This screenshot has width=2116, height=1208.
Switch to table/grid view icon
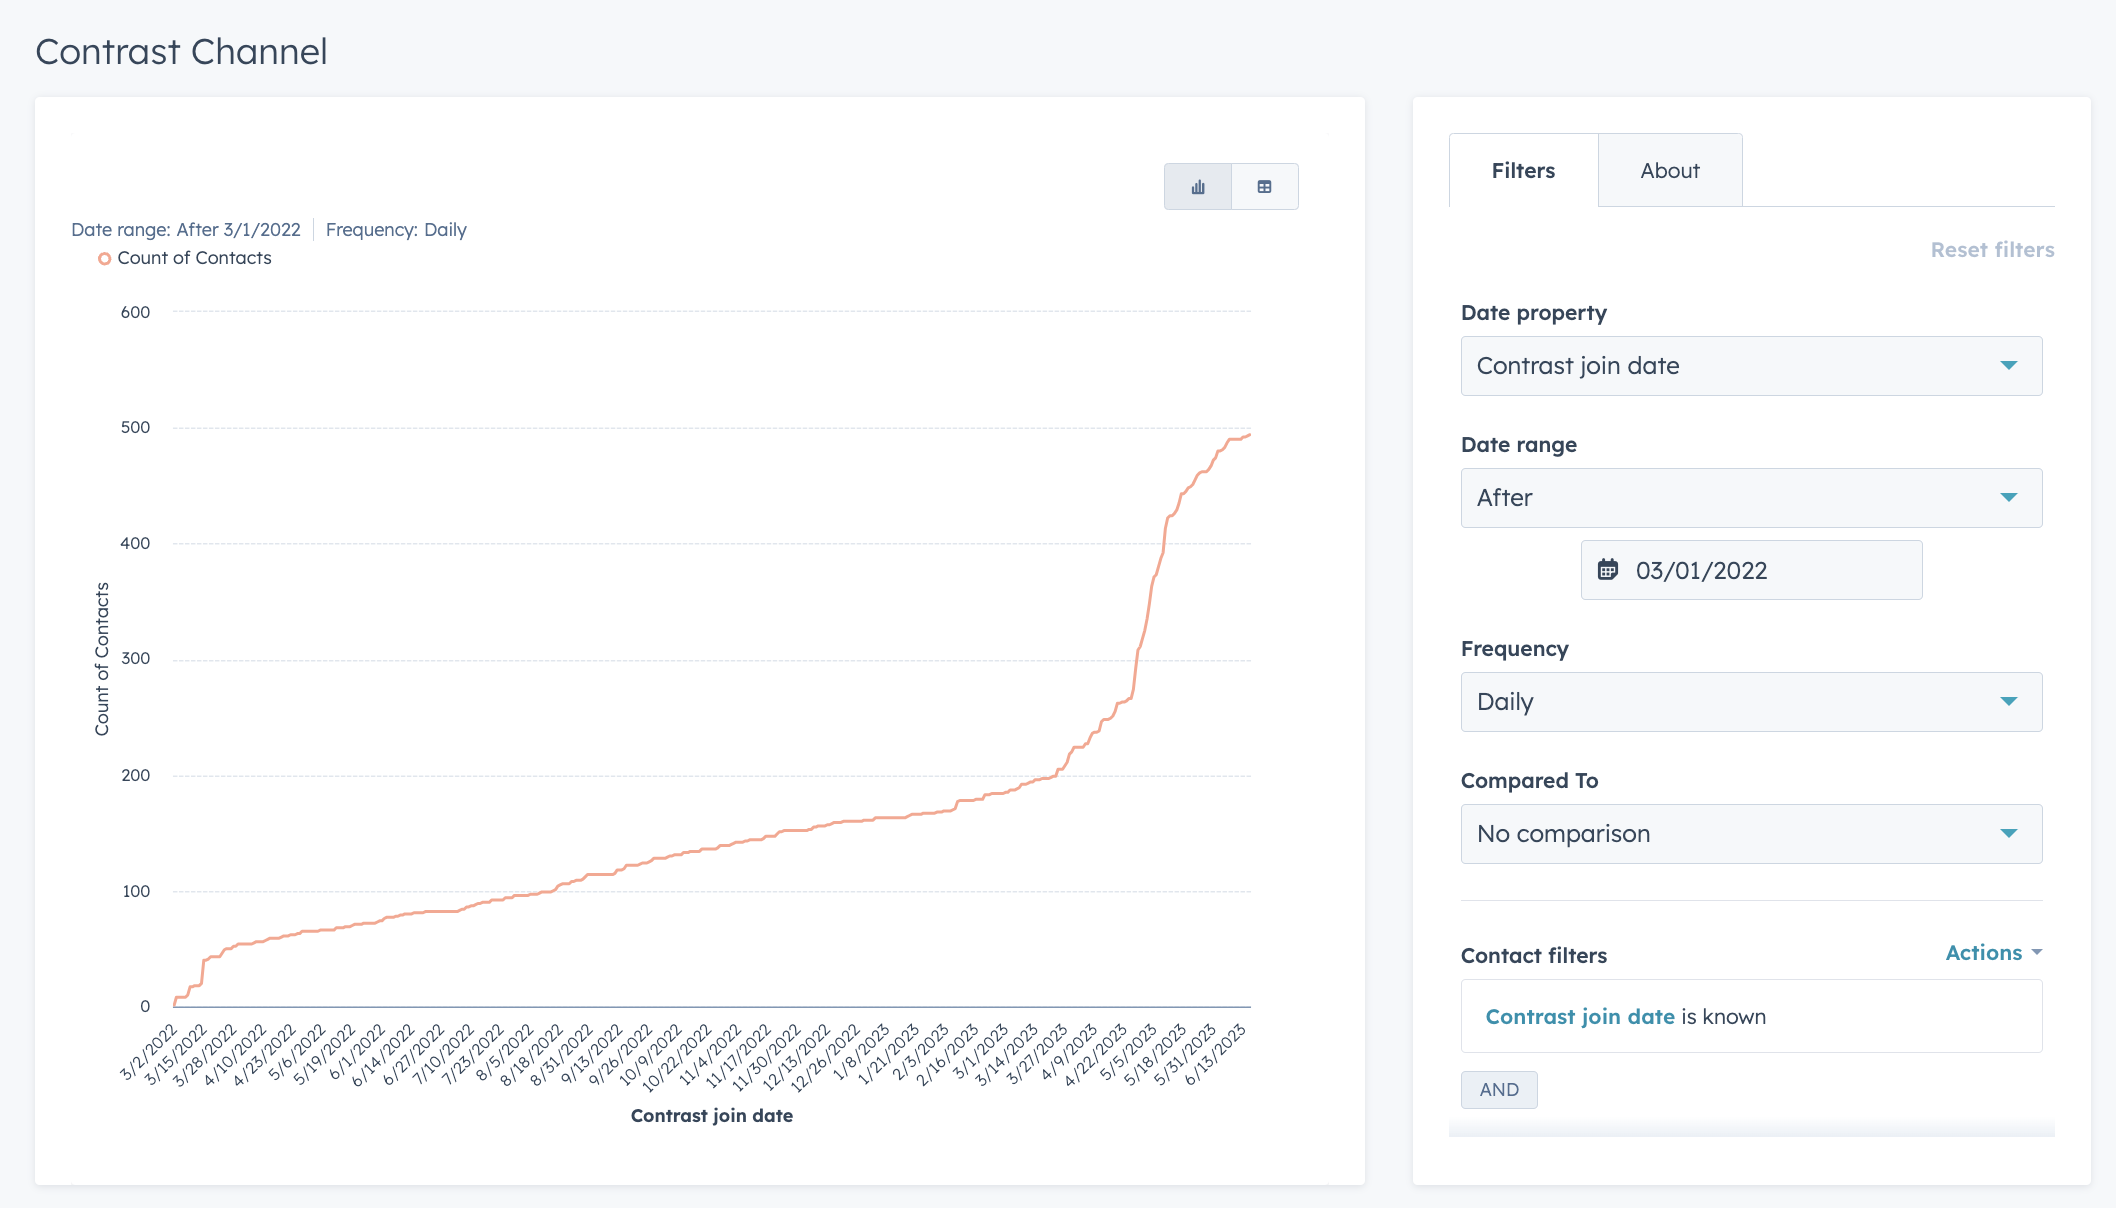(1264, 185)
